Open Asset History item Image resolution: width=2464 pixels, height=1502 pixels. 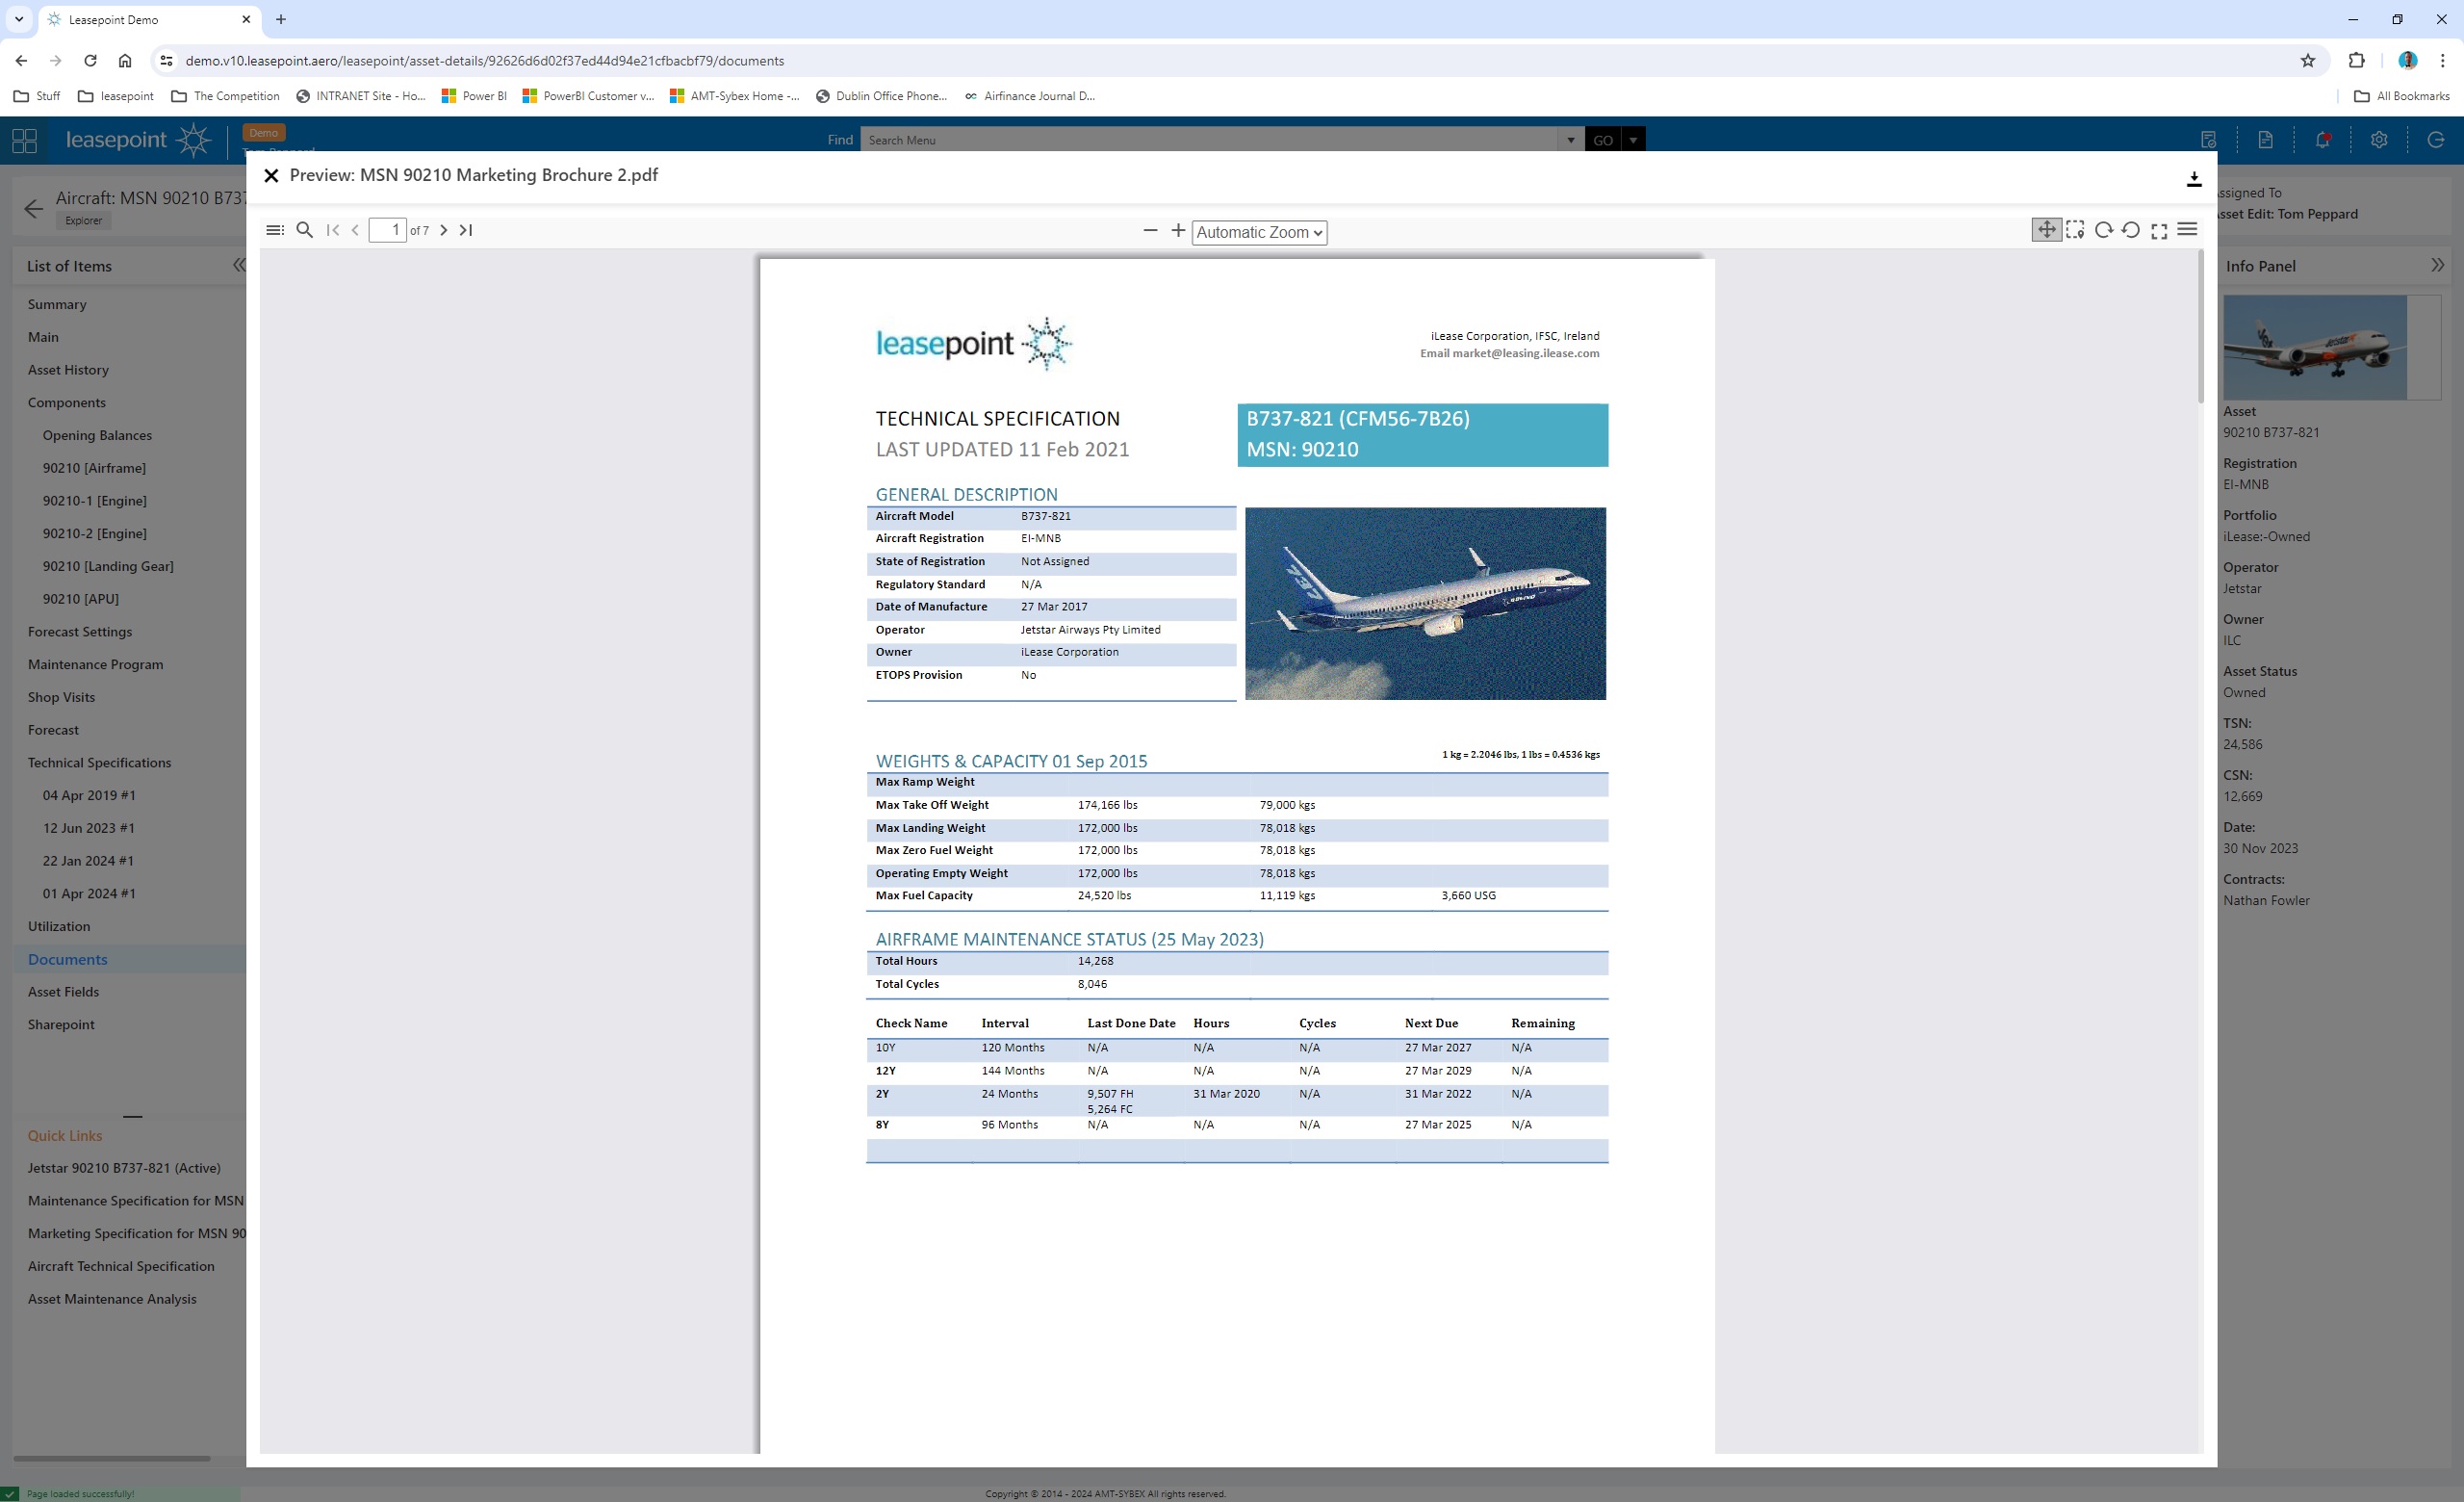click(68, 370)
